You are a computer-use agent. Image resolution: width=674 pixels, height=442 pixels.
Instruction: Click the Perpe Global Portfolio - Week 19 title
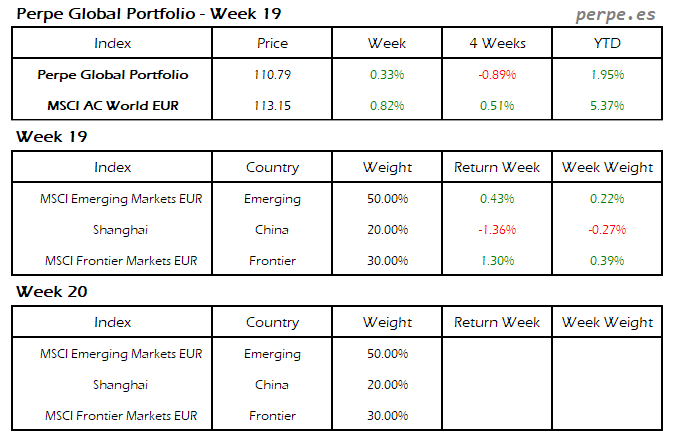pos(148,14)
